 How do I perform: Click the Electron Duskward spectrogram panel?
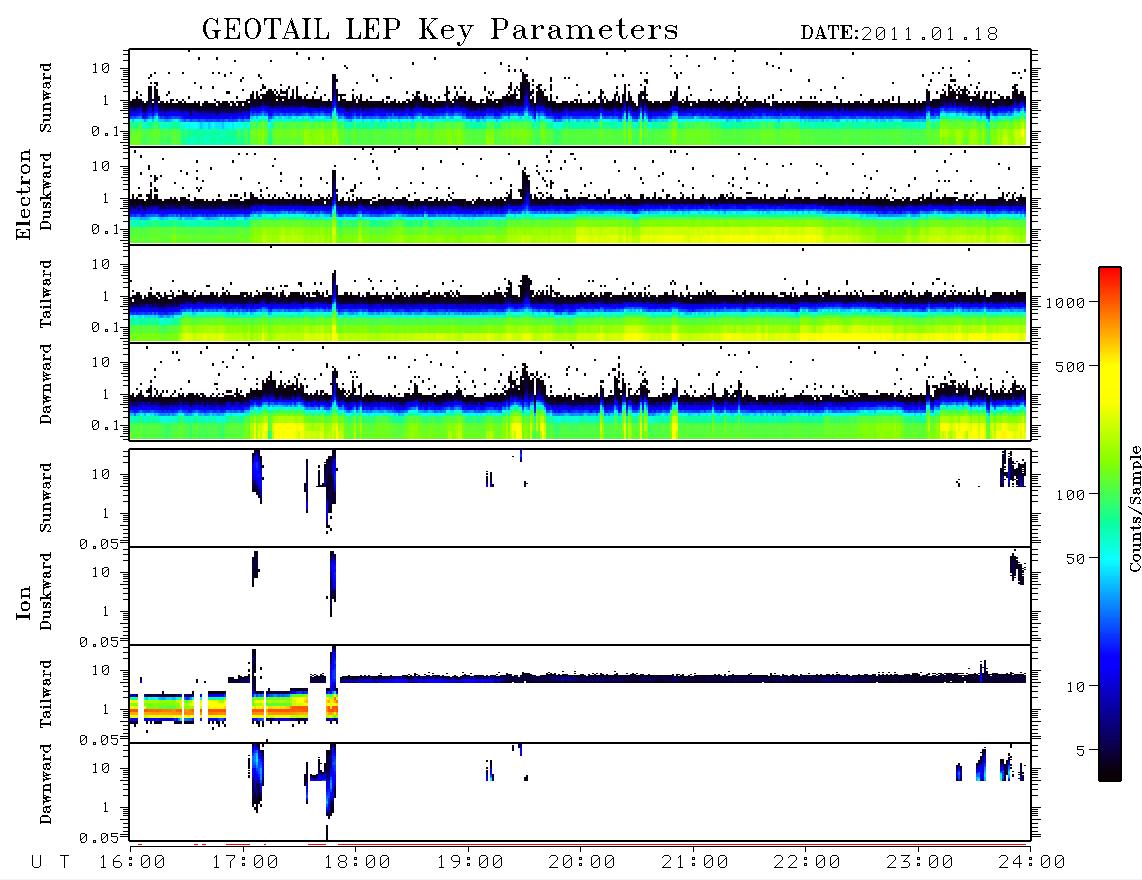580,195
